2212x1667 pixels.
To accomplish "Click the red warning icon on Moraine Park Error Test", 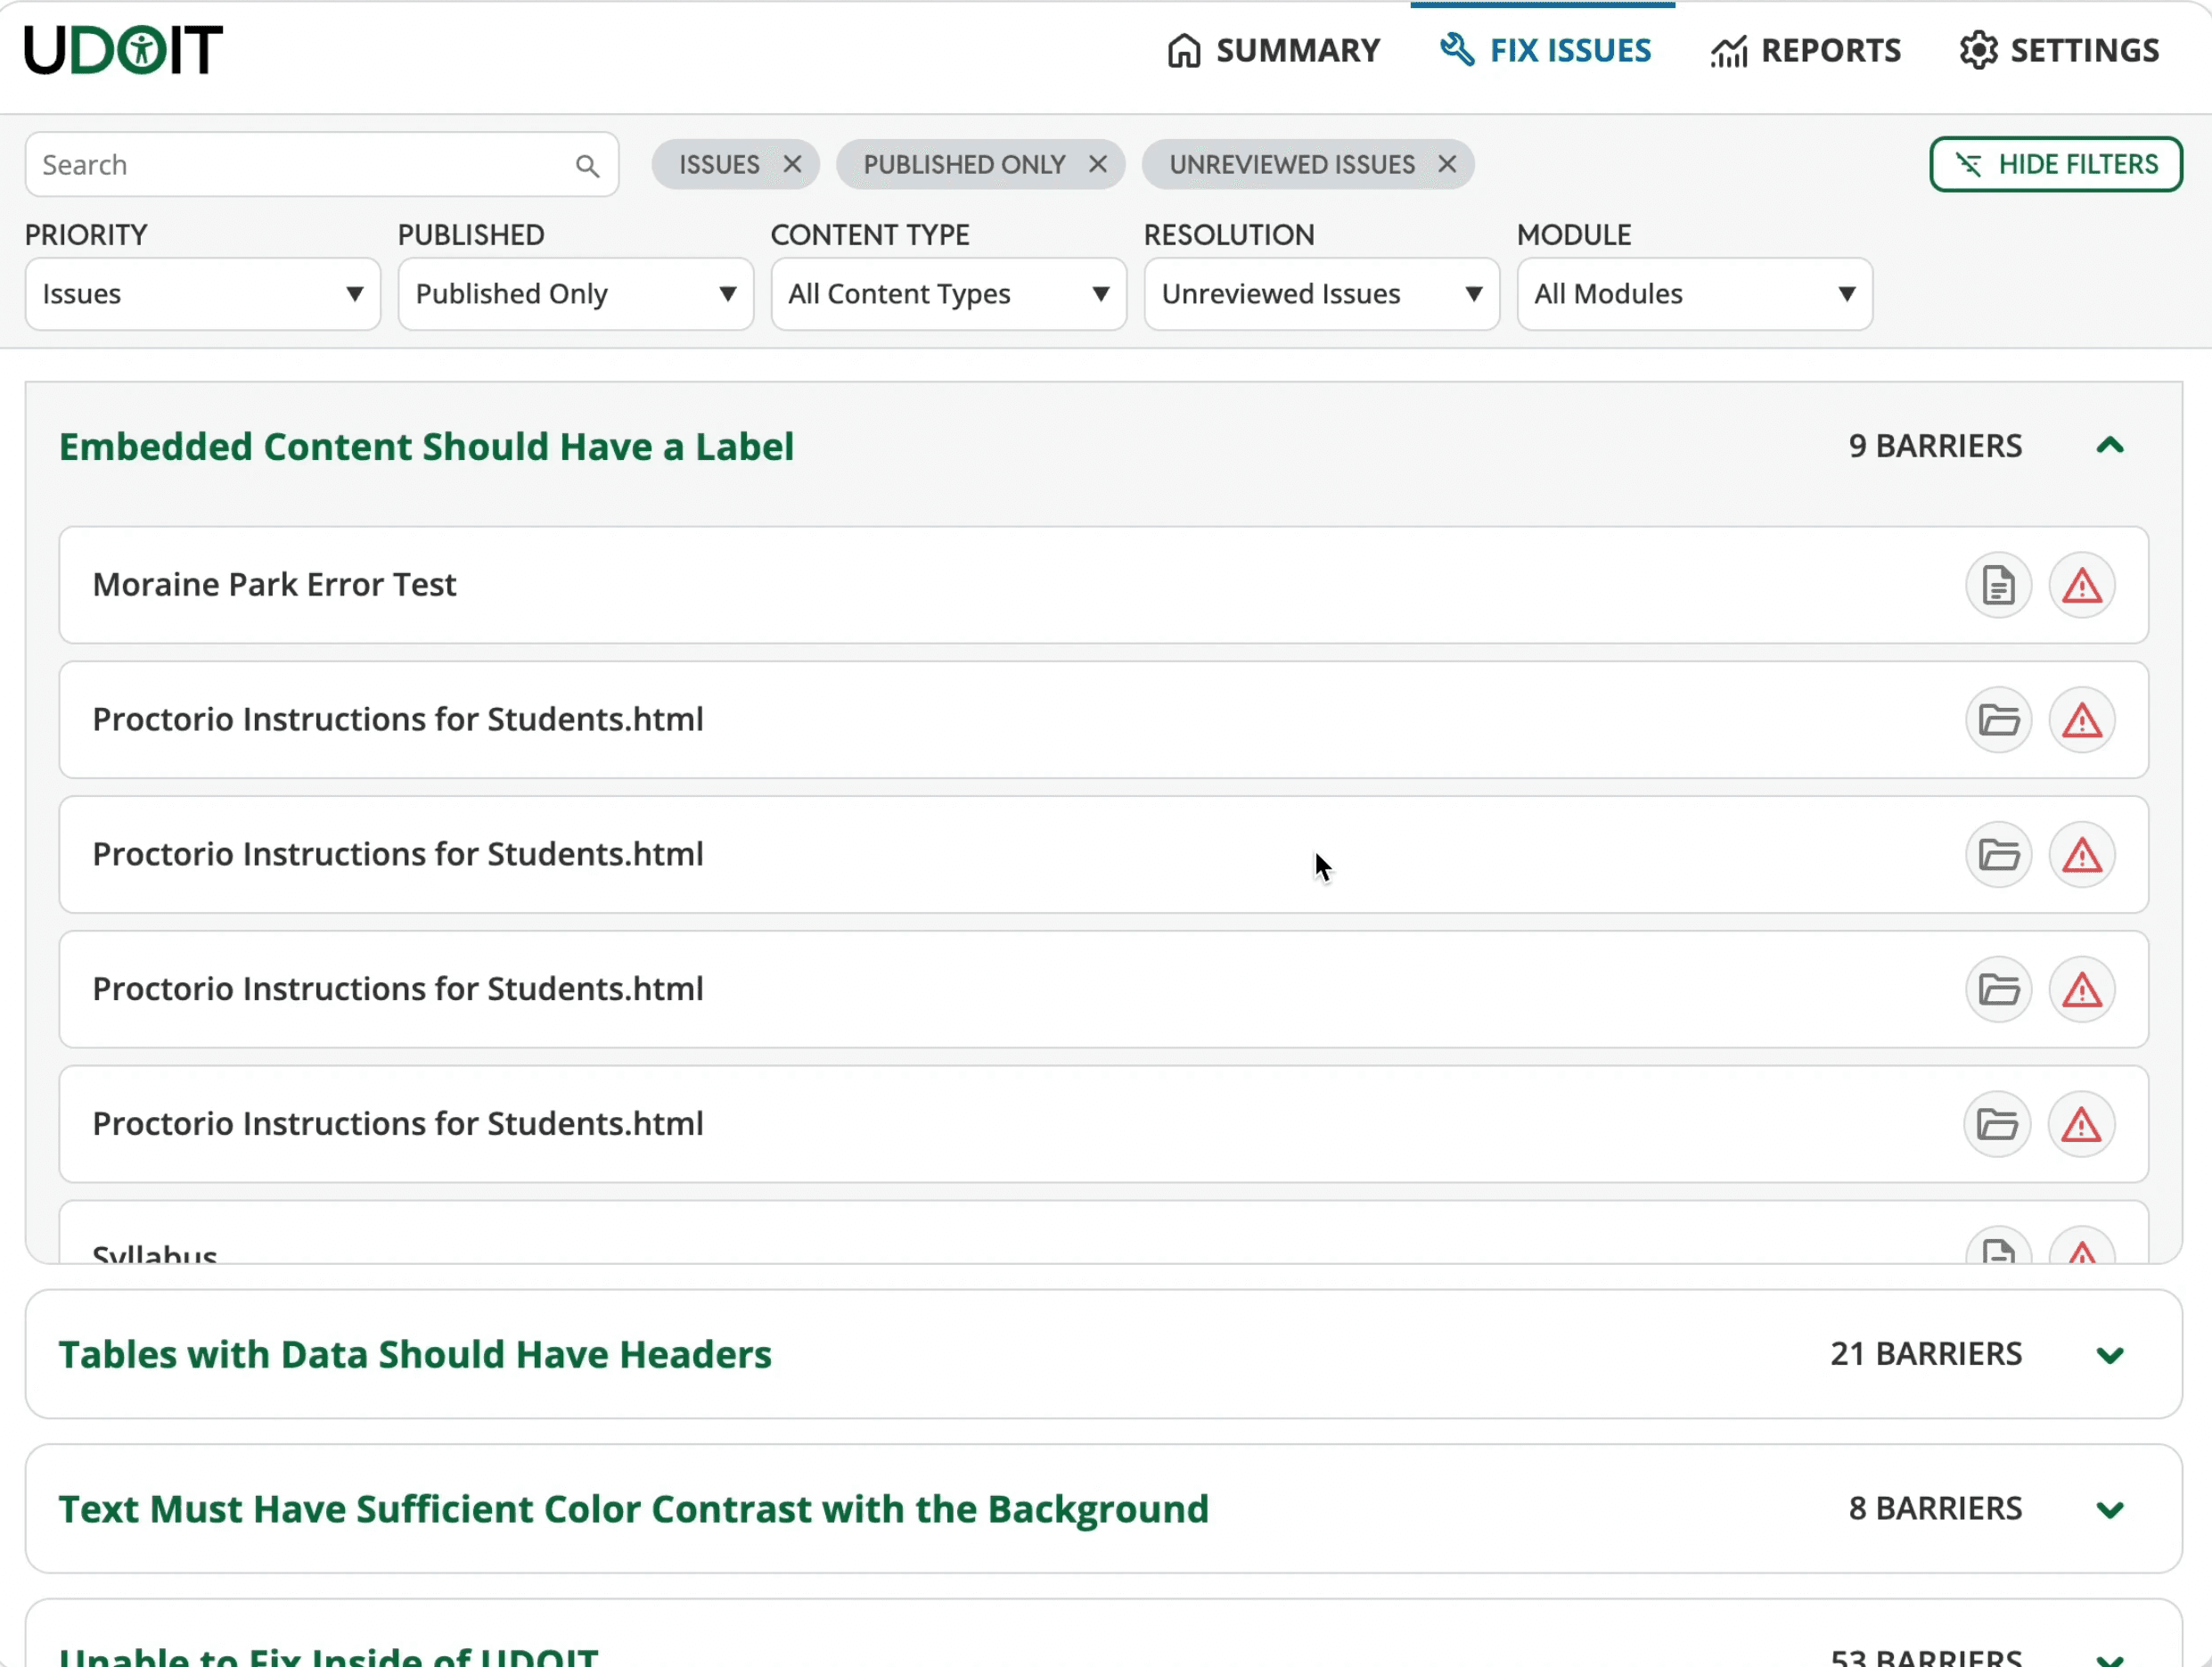I will (x=2081, y=585).
